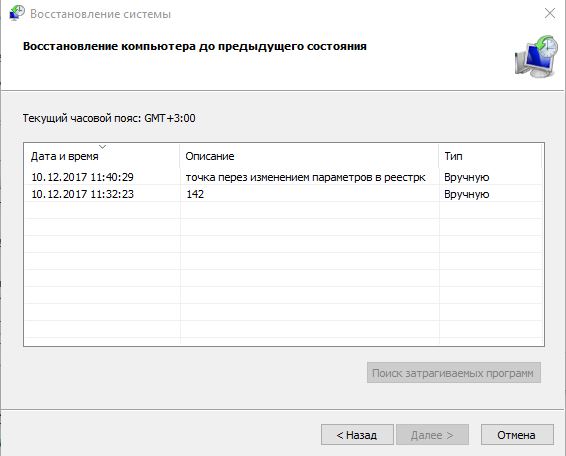
Task: Click description точка перез изменением параметров в реестрк
Action: tap(305, 177)
